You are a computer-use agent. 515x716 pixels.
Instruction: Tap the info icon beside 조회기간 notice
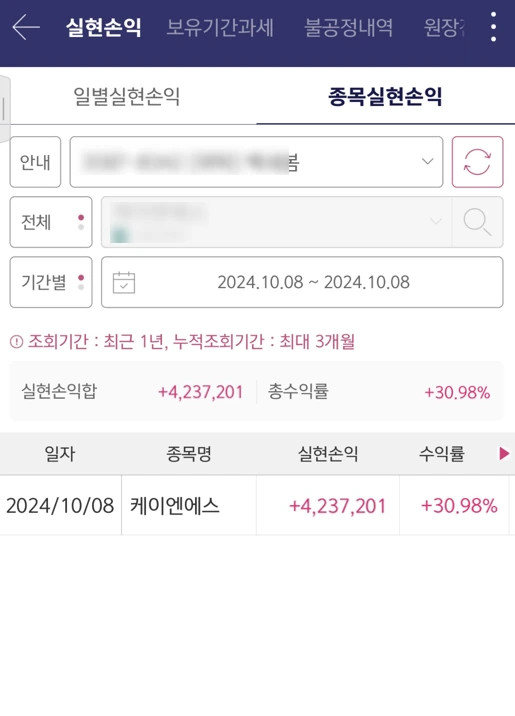(16, 342)
